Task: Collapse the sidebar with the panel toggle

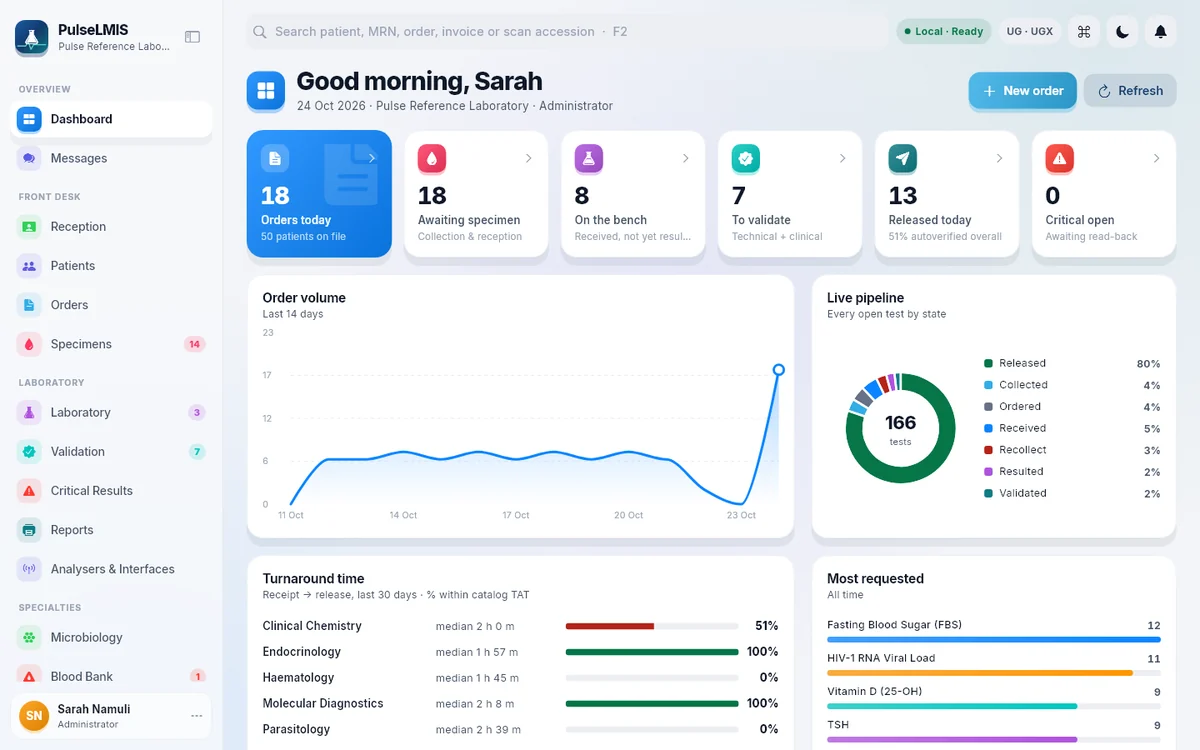Action: tap(193, 37)
